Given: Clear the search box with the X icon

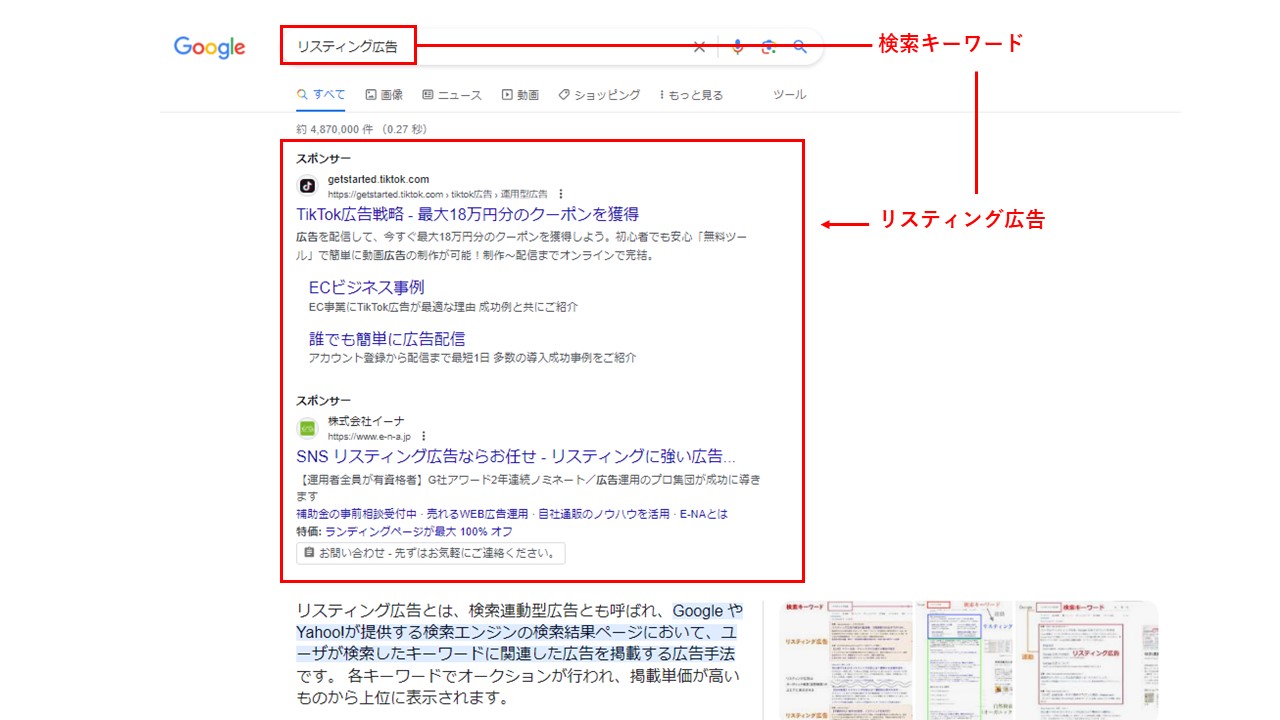Looking at the screenshot, I should tap(699, 47).
